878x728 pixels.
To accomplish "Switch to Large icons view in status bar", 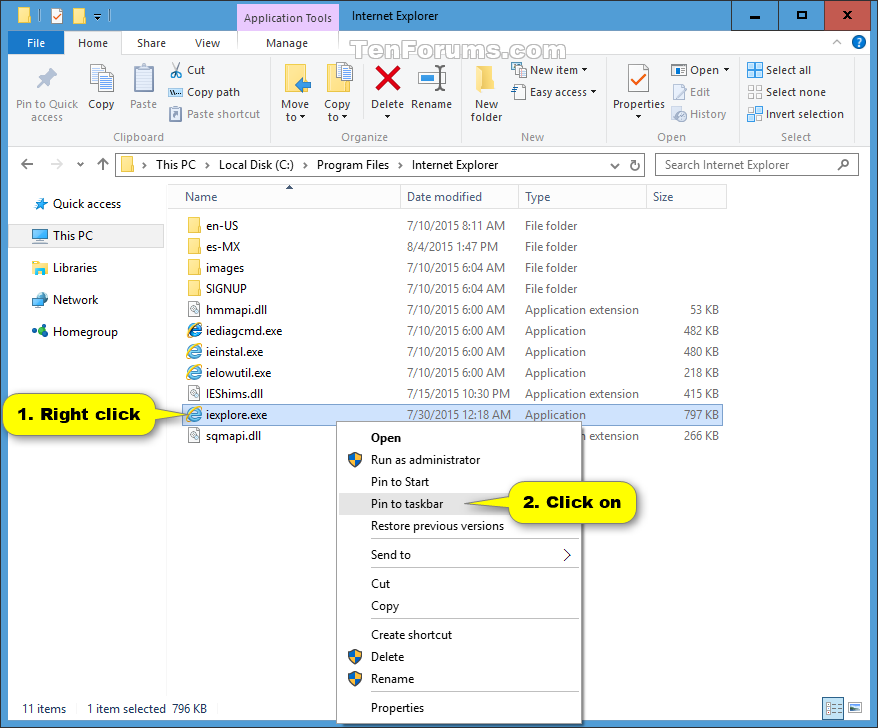I will (x=855, y=708).
